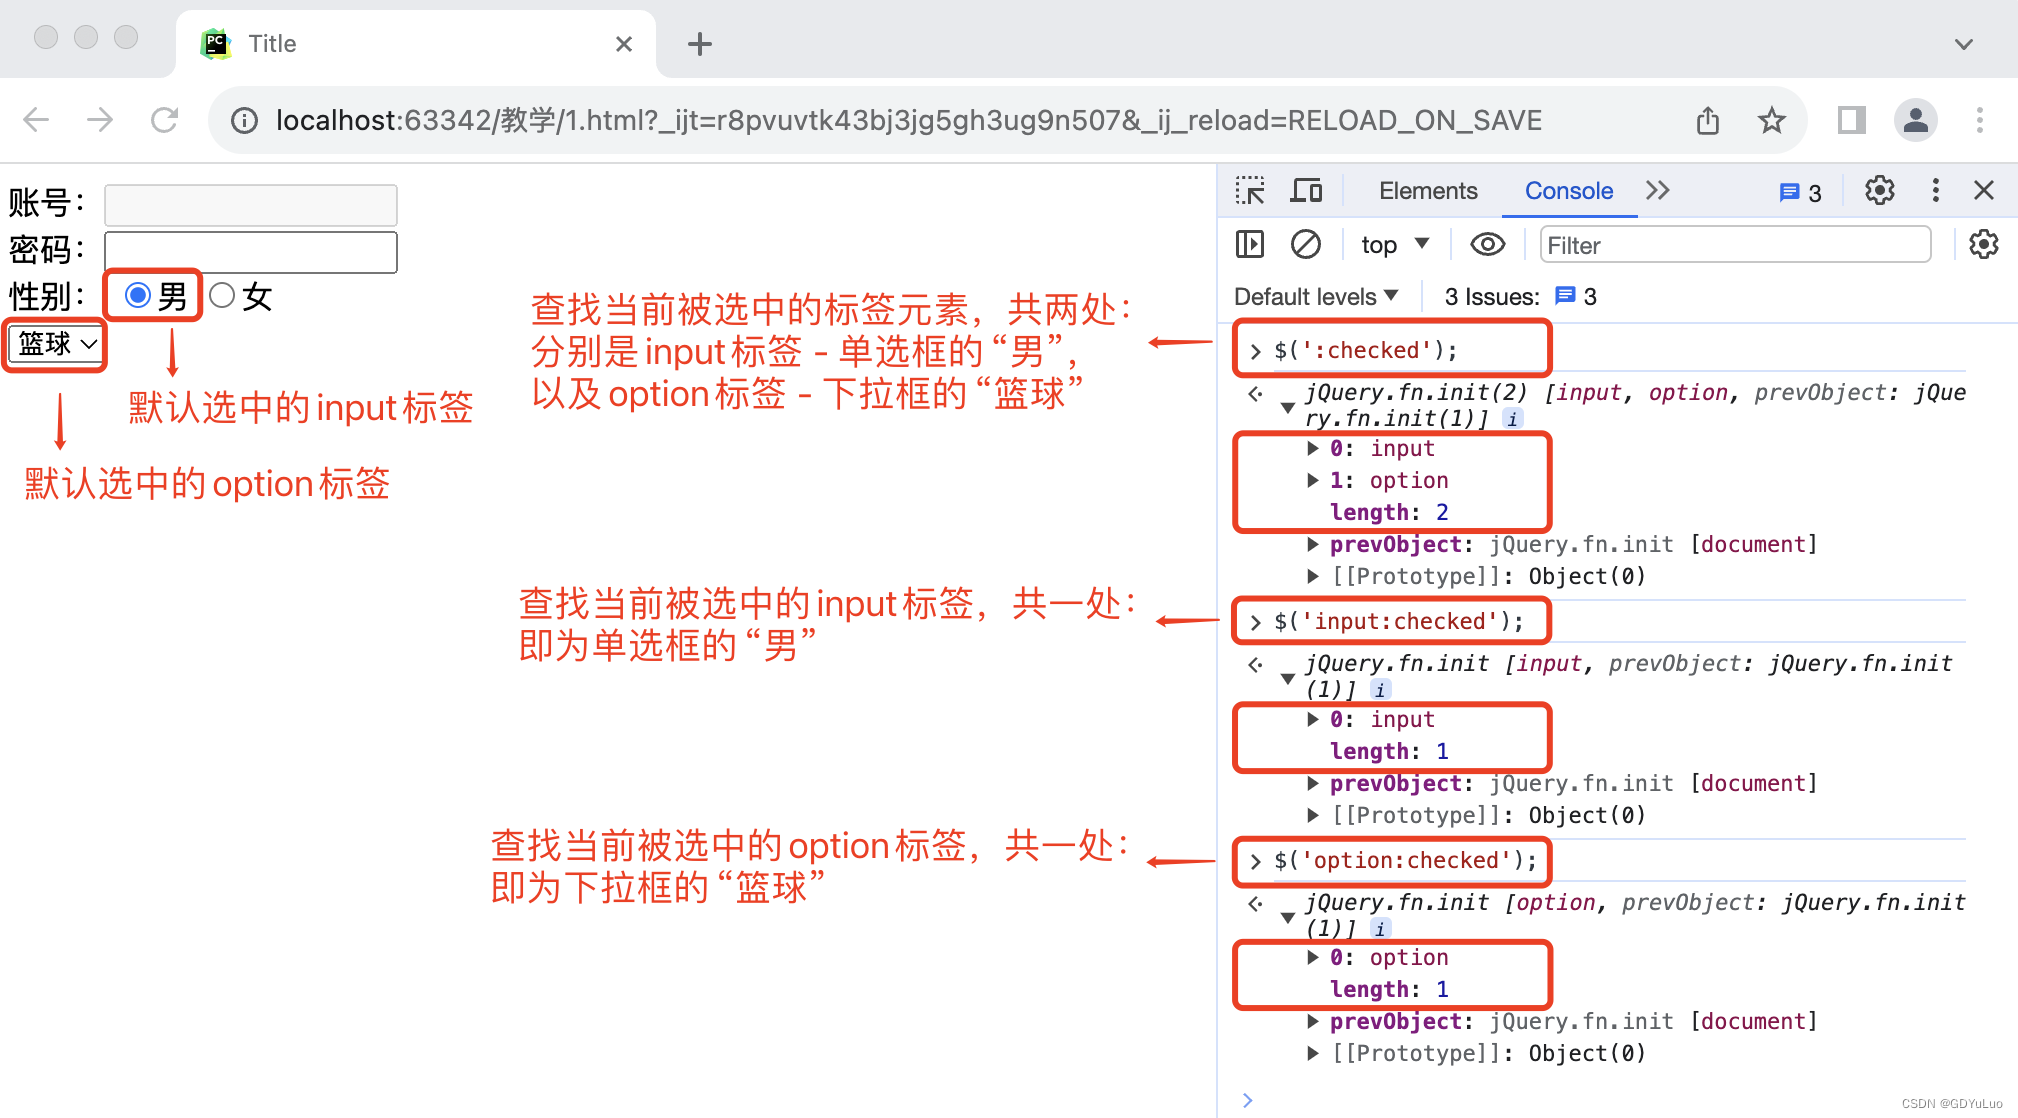This screenshot has height=1118, width=2018.
Task: Click the inspect element picker icon
Action: [x=1250, y=191]
